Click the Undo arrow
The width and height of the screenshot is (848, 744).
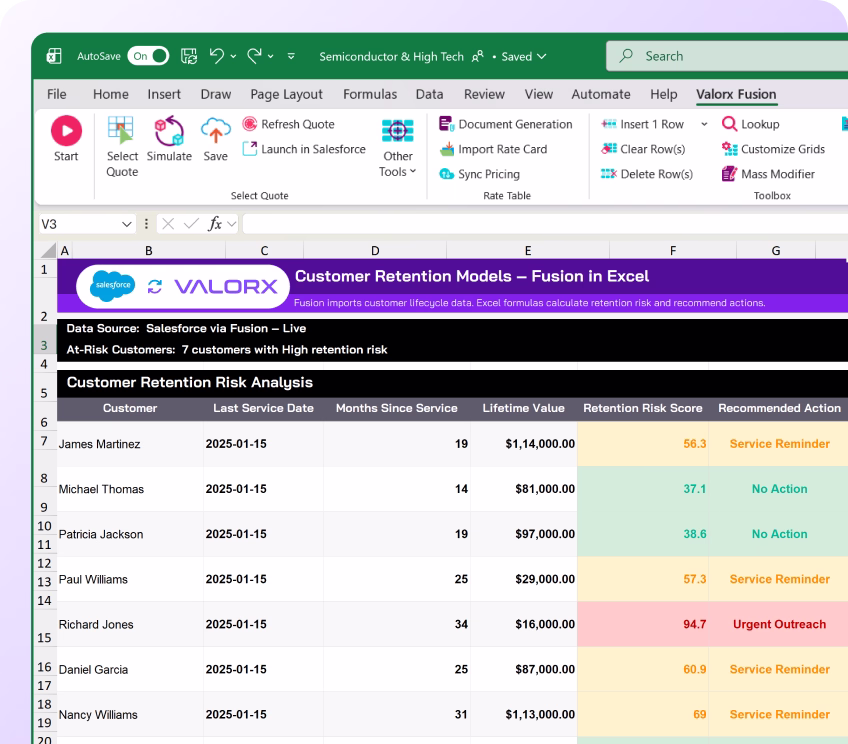[217, 56]
